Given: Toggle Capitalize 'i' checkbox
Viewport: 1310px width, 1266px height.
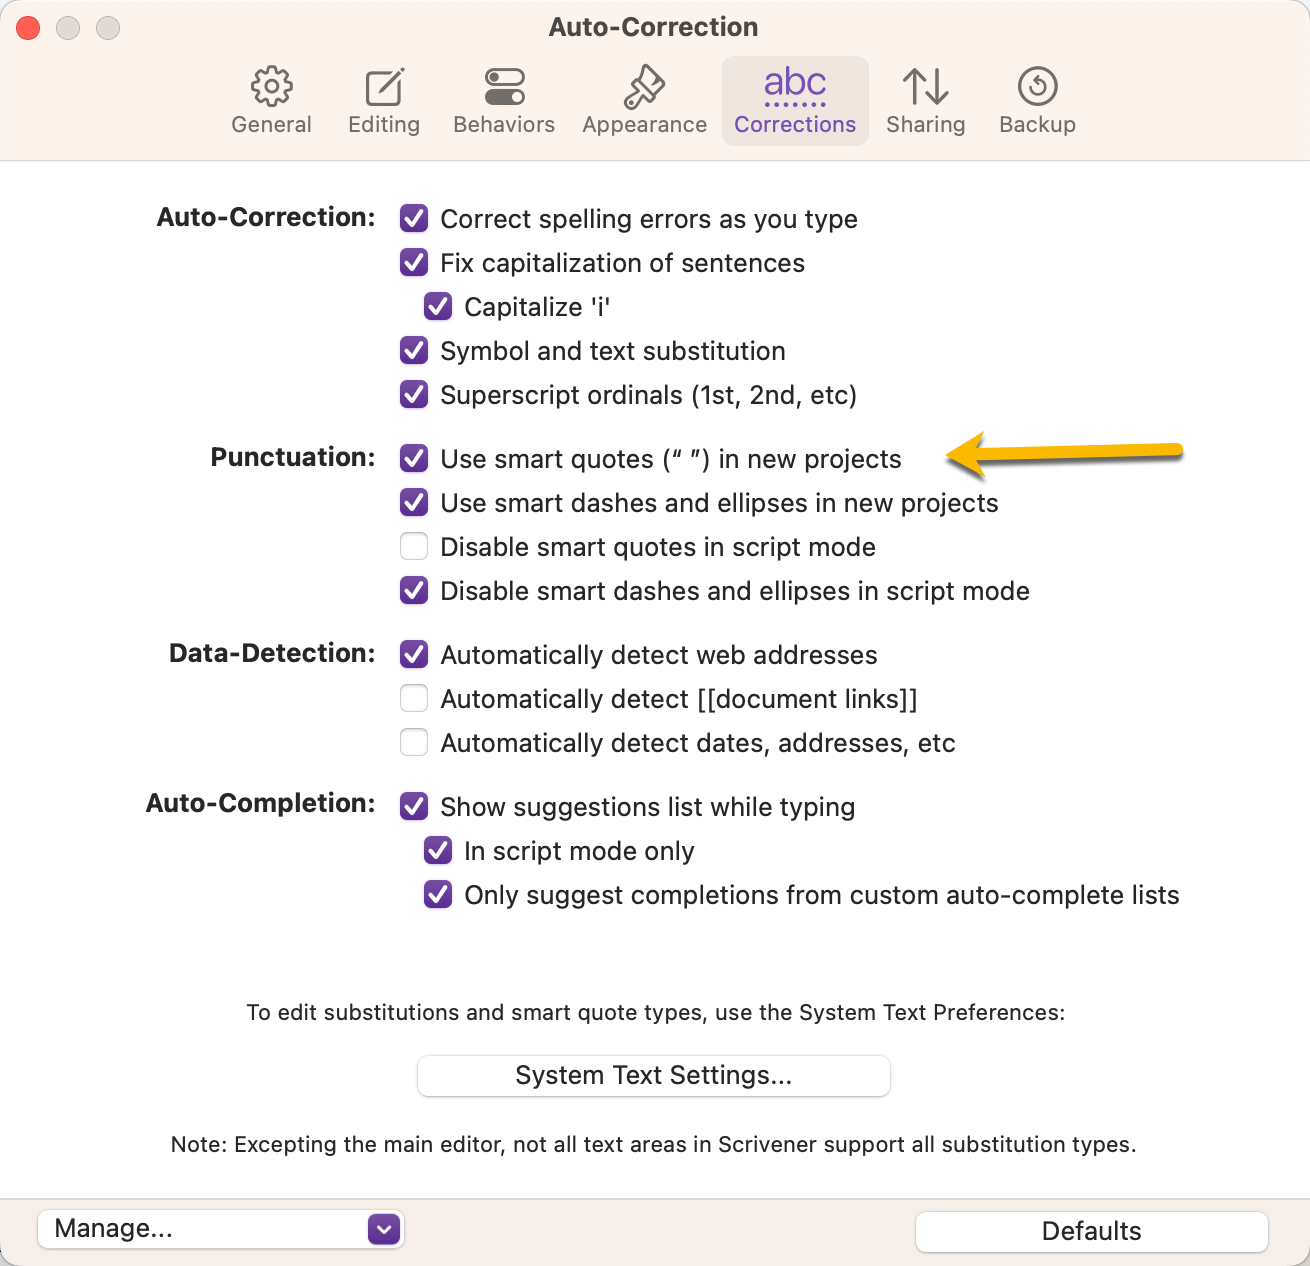Looking at the screenshot, I should [438, 306].
